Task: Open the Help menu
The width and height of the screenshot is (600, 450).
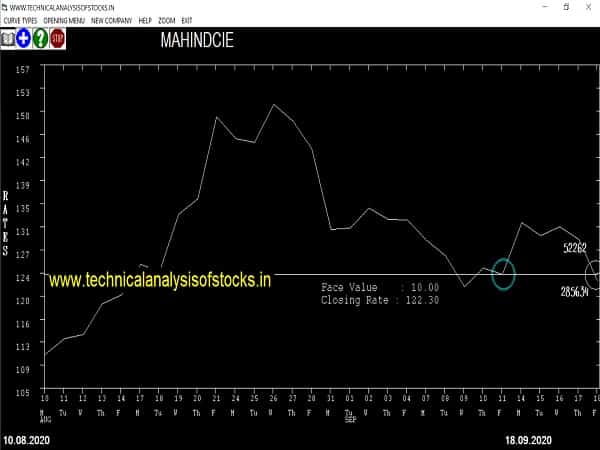Action: click(145, 20)
